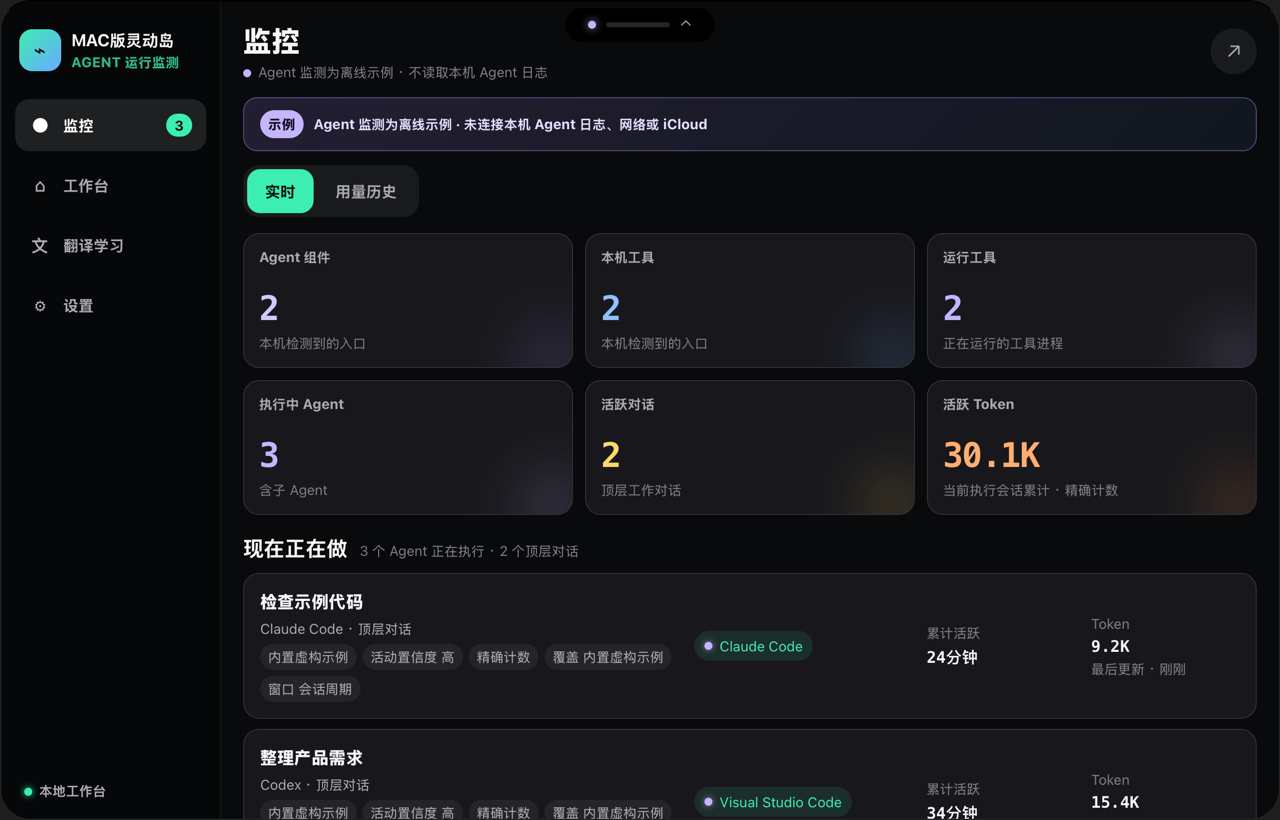Click the Codex · 顶层对话 subtitle

(314, 785)
